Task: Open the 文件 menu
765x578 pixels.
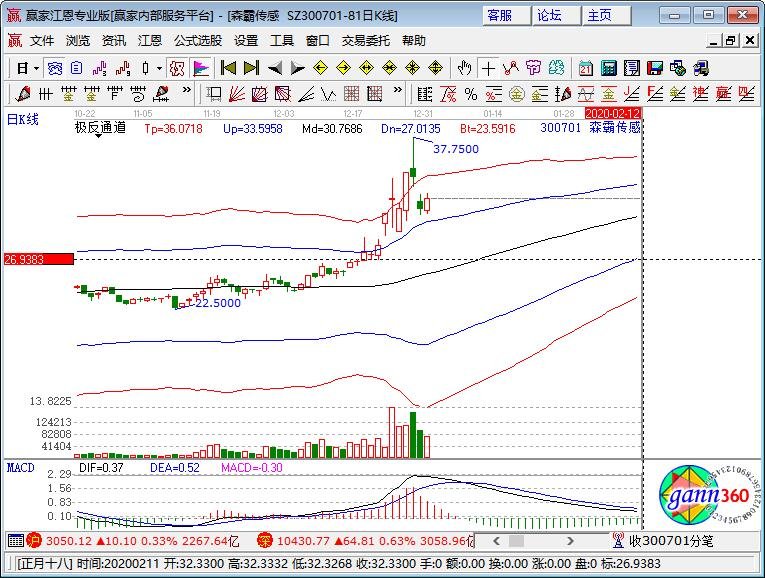Action: point(41,40)
